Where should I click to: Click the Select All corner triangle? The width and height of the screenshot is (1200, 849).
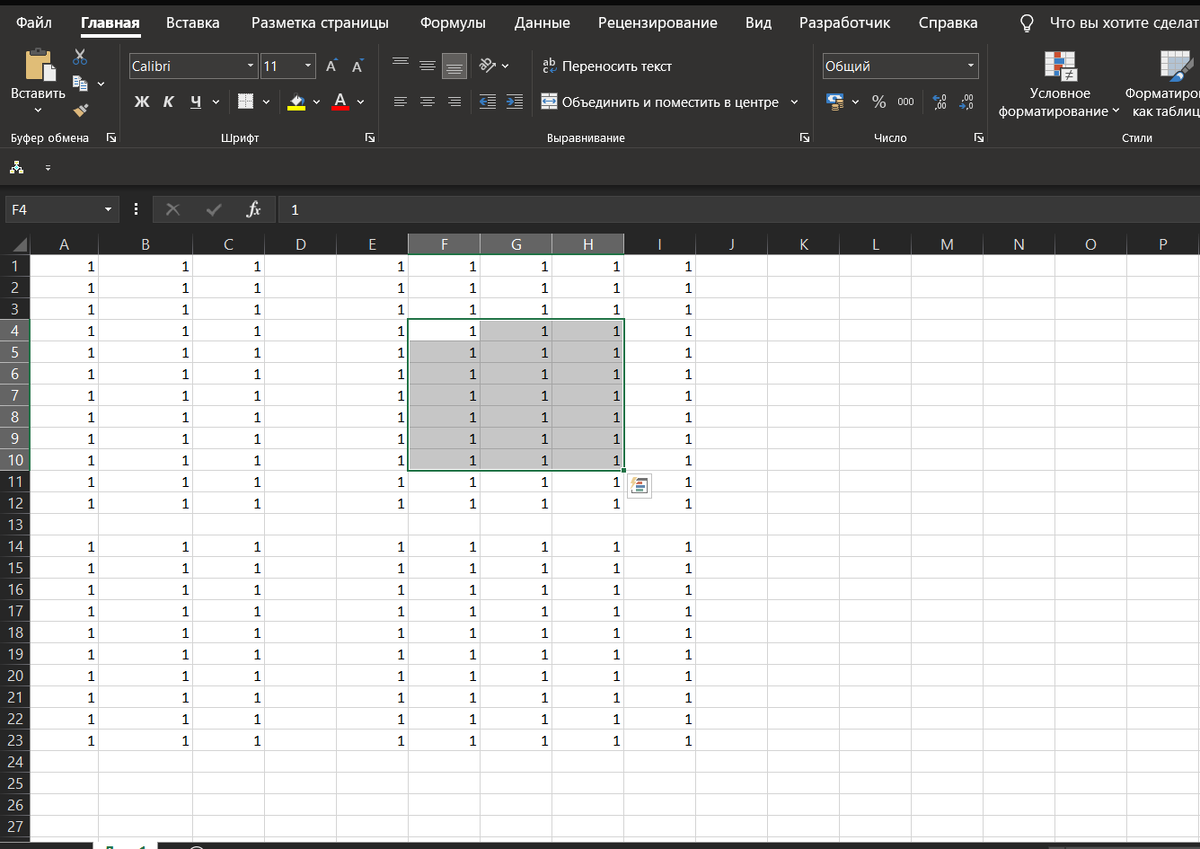(19, 245)
